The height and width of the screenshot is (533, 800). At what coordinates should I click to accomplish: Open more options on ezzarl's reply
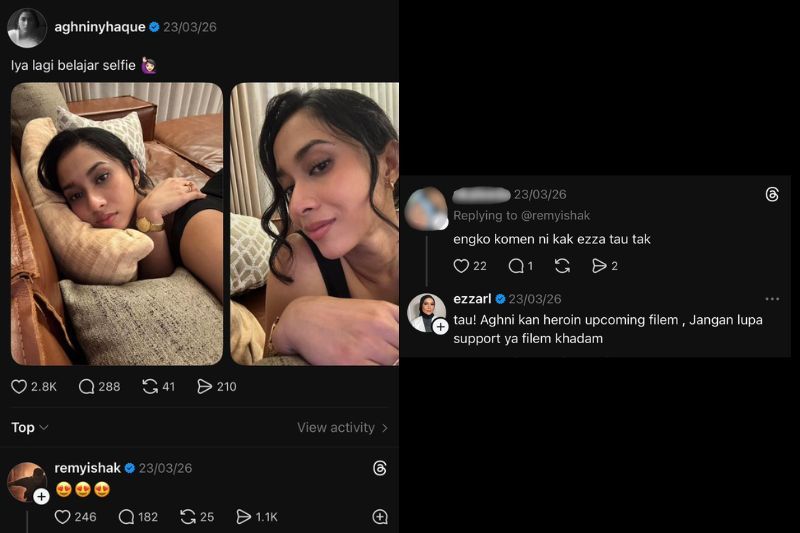click(x=772, y=299)
